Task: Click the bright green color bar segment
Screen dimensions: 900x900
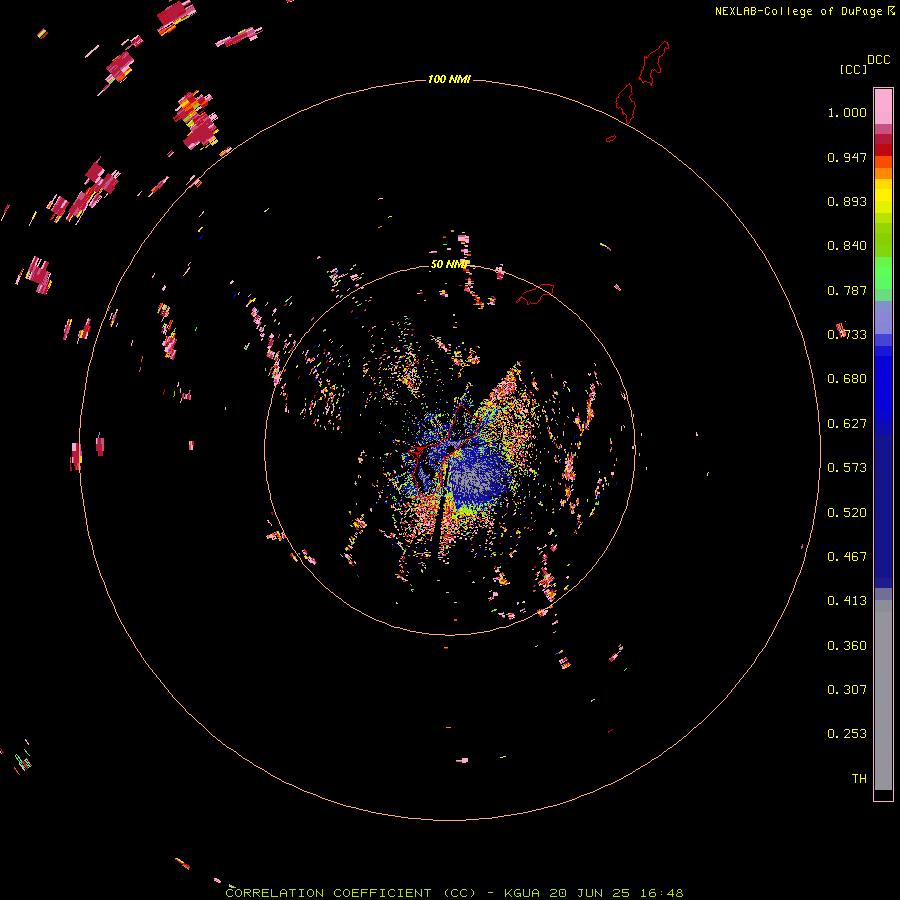Action: point(883,273)
